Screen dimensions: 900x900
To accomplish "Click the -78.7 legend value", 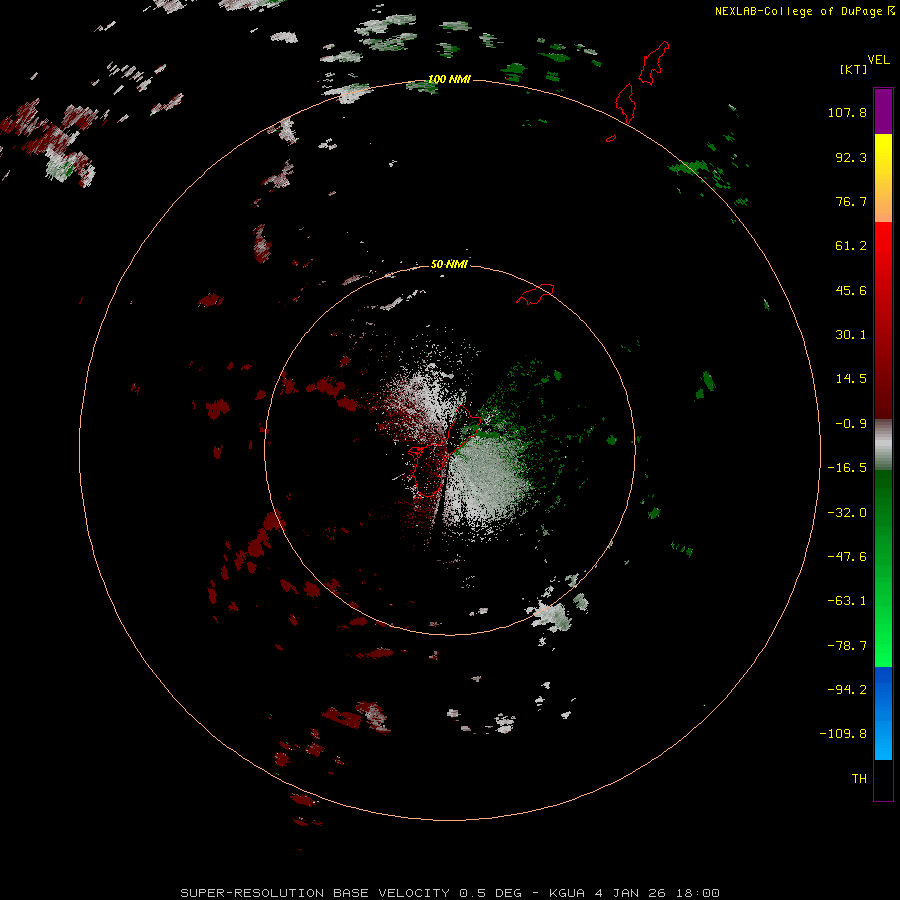I will point(847,646).
